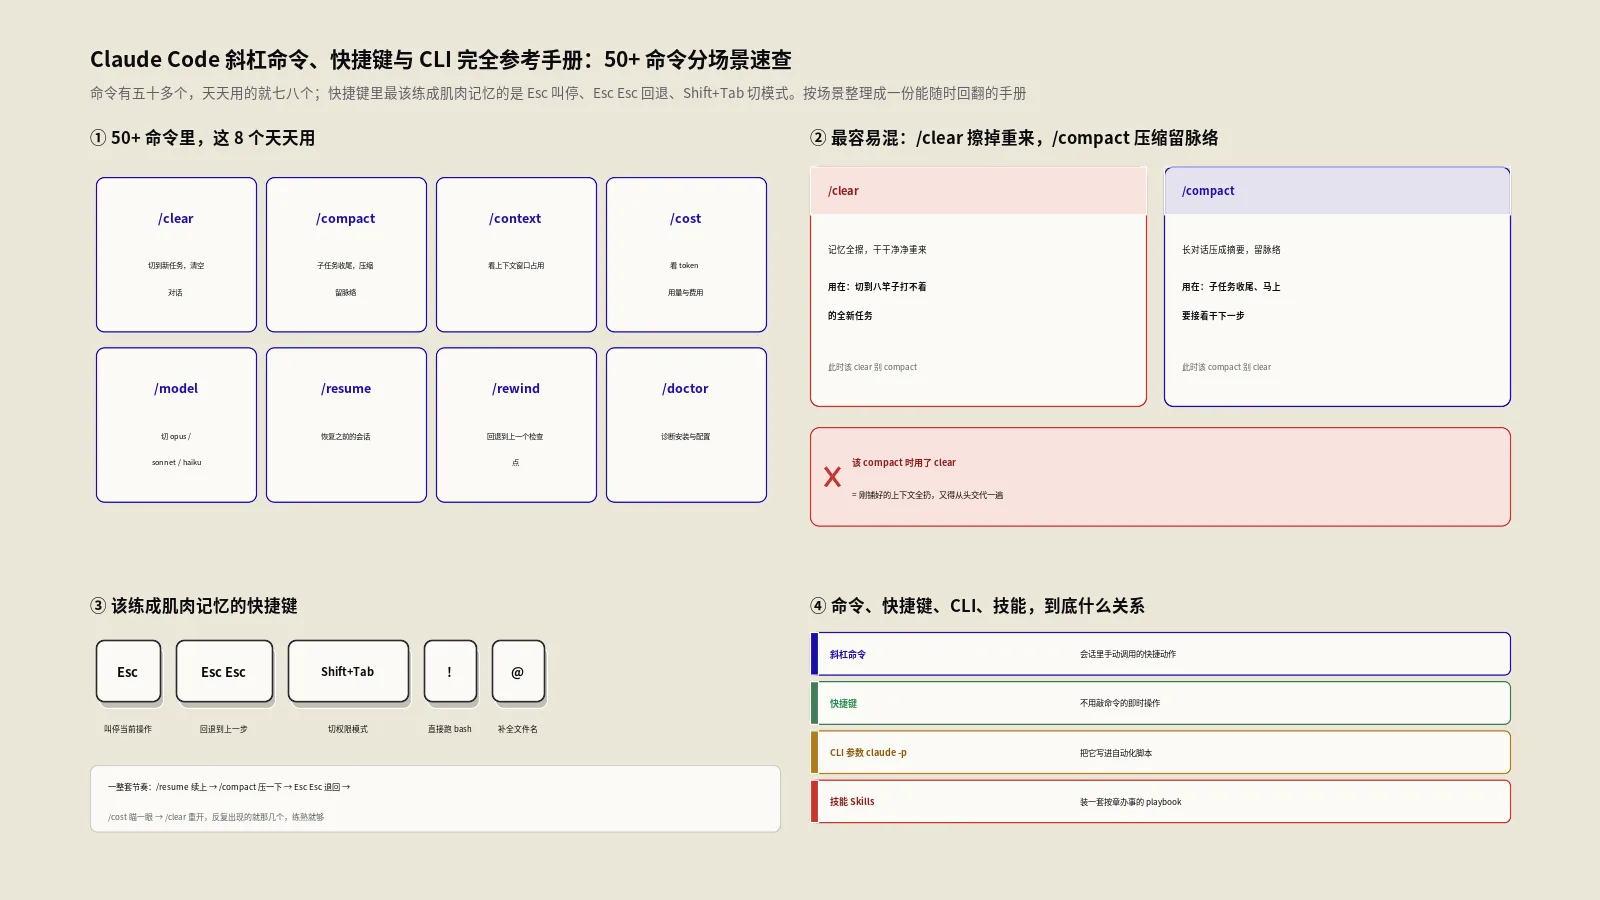Click the '斜杠命令' row label

(848, 655)
